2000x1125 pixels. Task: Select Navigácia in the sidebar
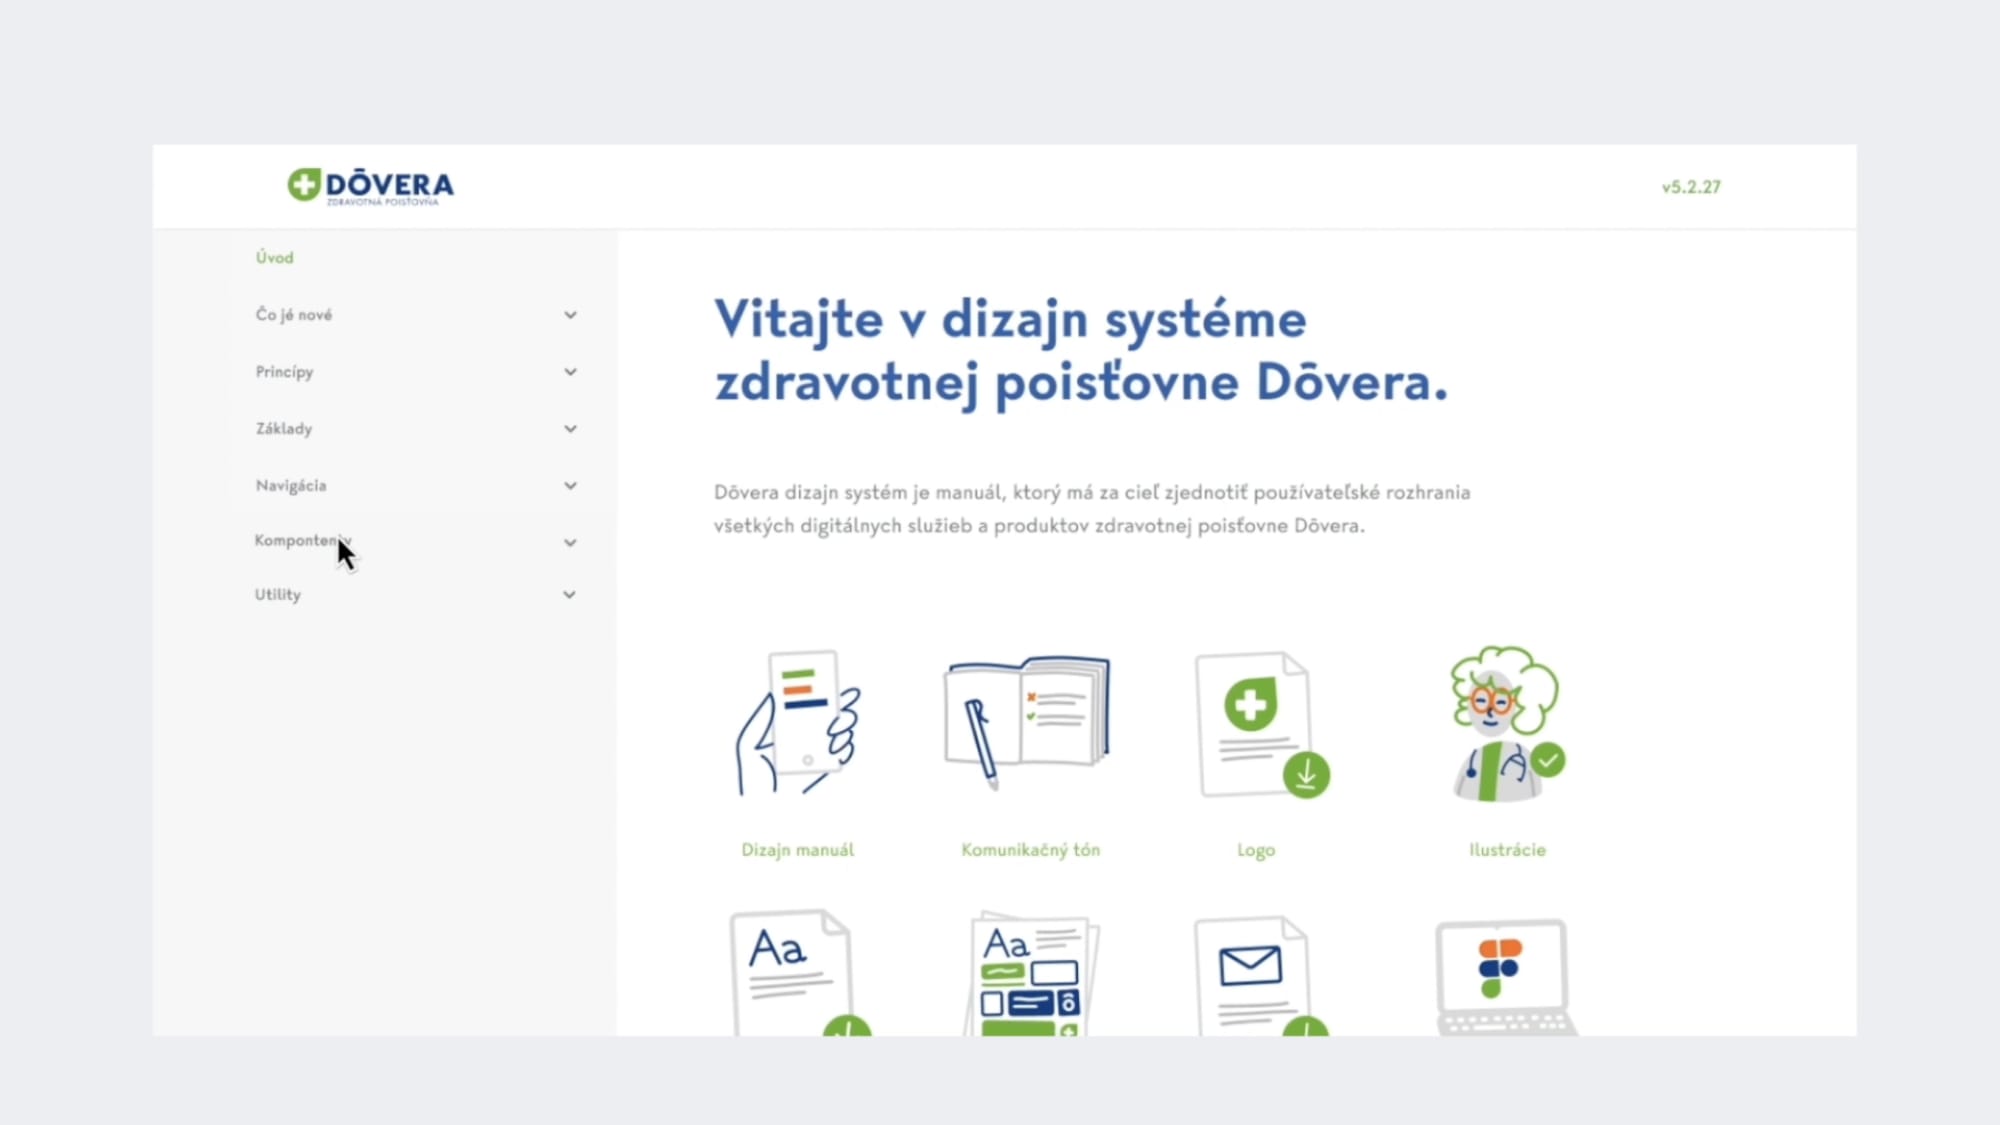290,486
